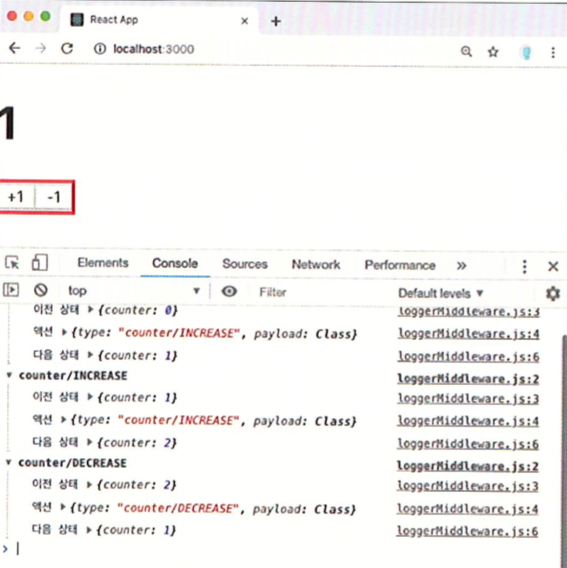Click the -1 counter button
Image resolution: width=567 pixels, height=568 pixels.
54,197
